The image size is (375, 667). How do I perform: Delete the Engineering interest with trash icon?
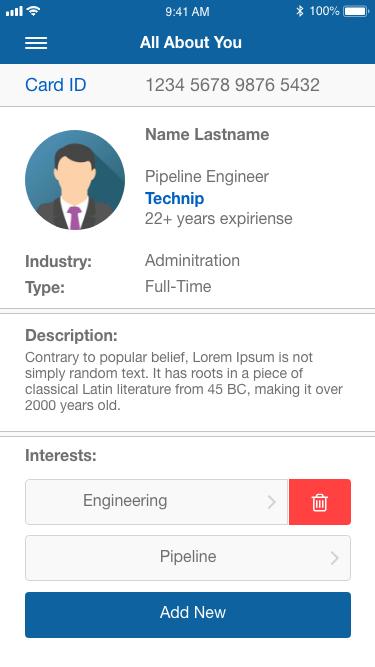coord(320,502)
